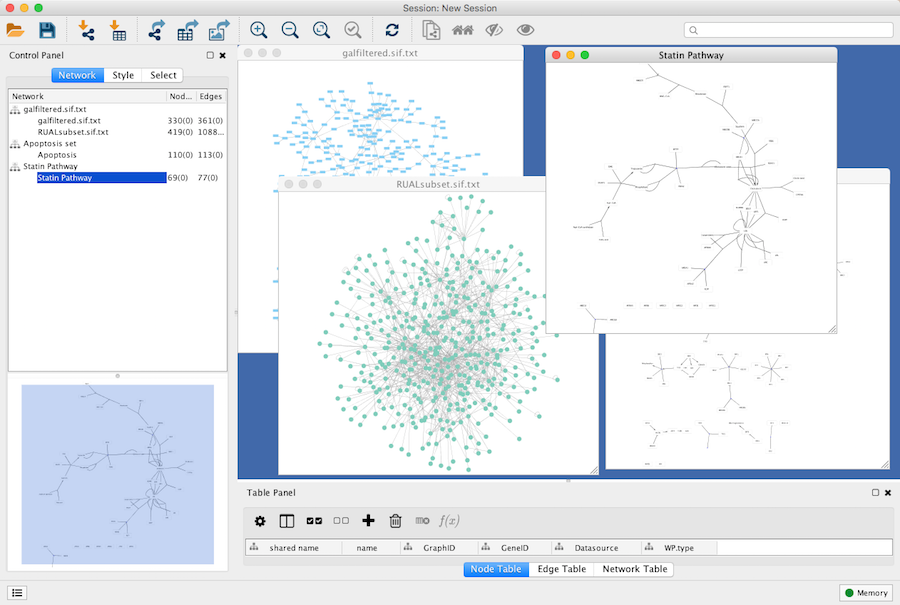The image size is (900, 605).
Task: Zoom out with the magnifier minus icon
Action: click(290, 31)
